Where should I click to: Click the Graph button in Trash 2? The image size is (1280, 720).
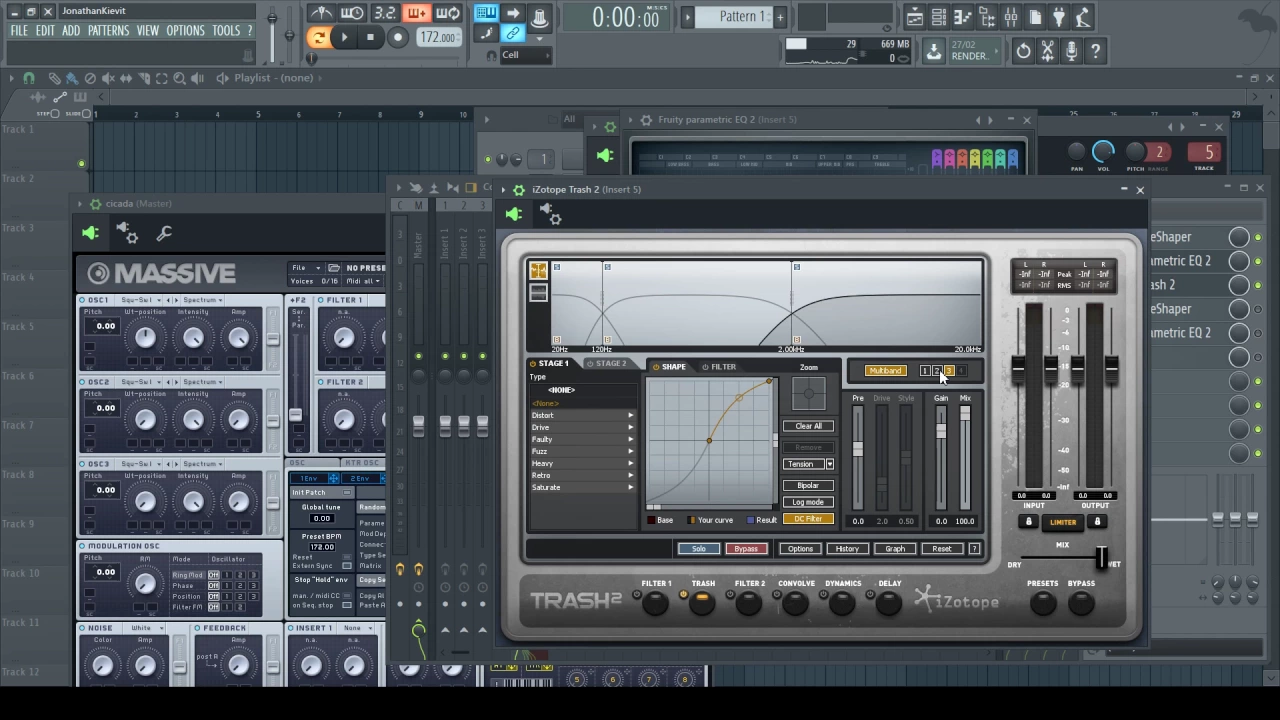pyautogui.click(x=895, y=549)
